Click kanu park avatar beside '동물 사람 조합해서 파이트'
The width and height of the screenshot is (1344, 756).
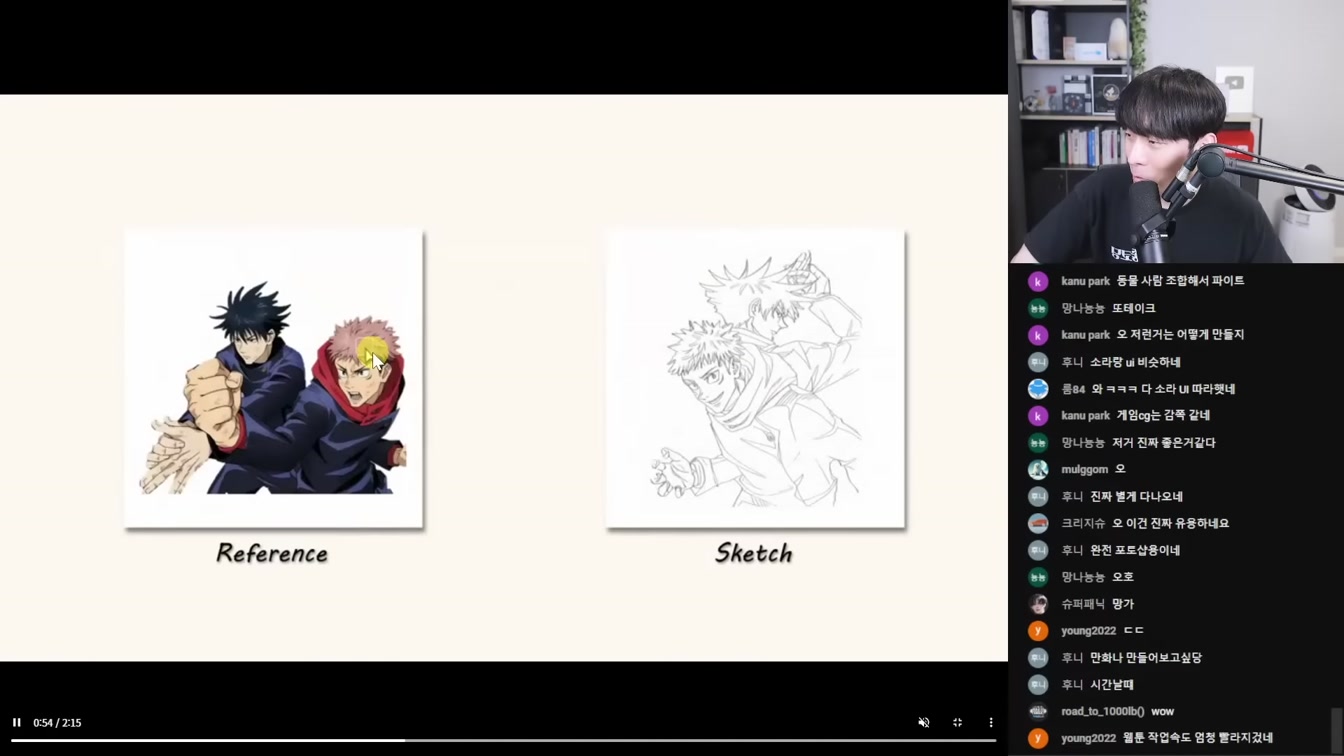click(x=1038, y=281)
